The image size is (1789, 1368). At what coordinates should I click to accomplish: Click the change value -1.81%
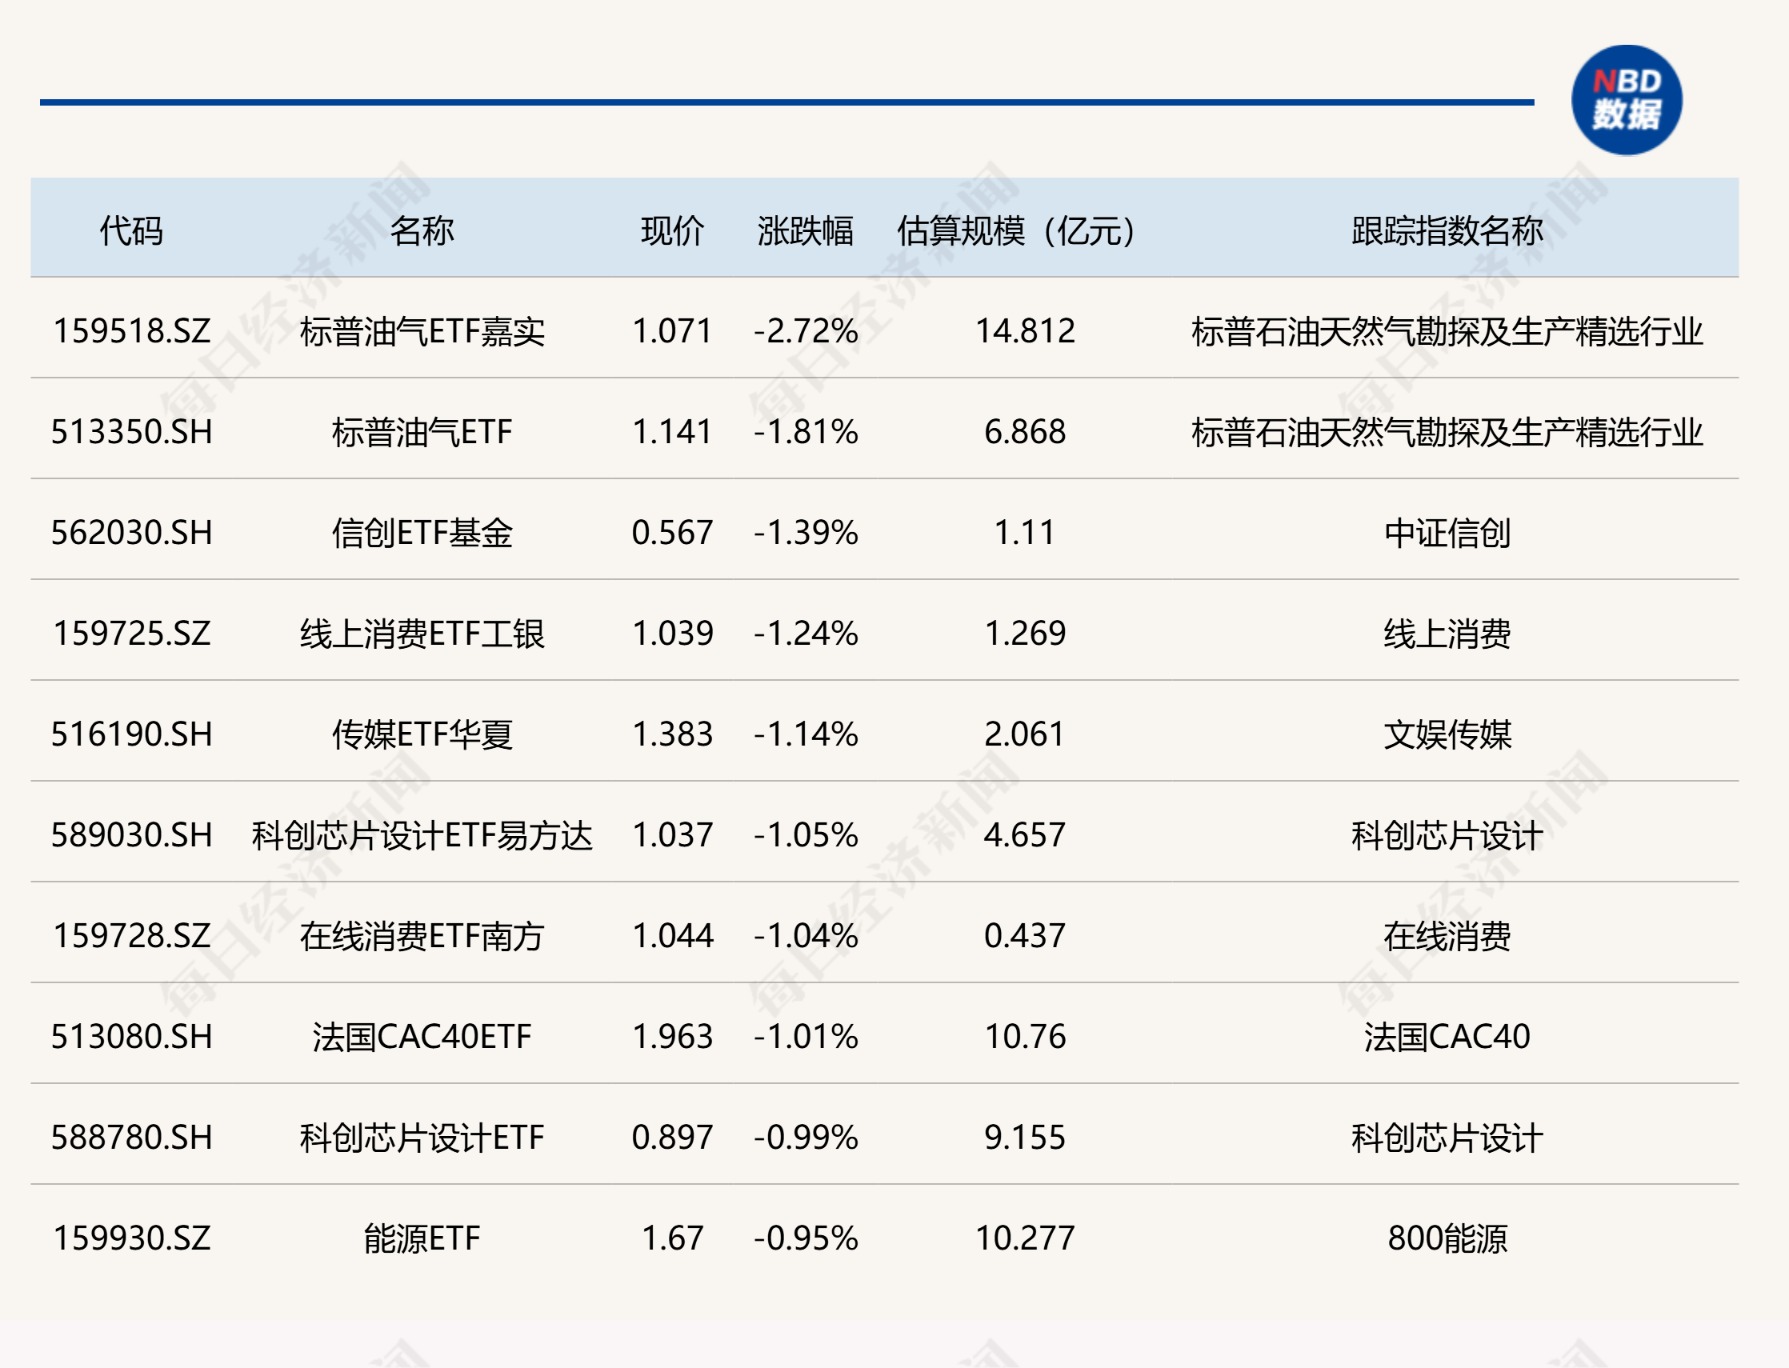[806, 432]
